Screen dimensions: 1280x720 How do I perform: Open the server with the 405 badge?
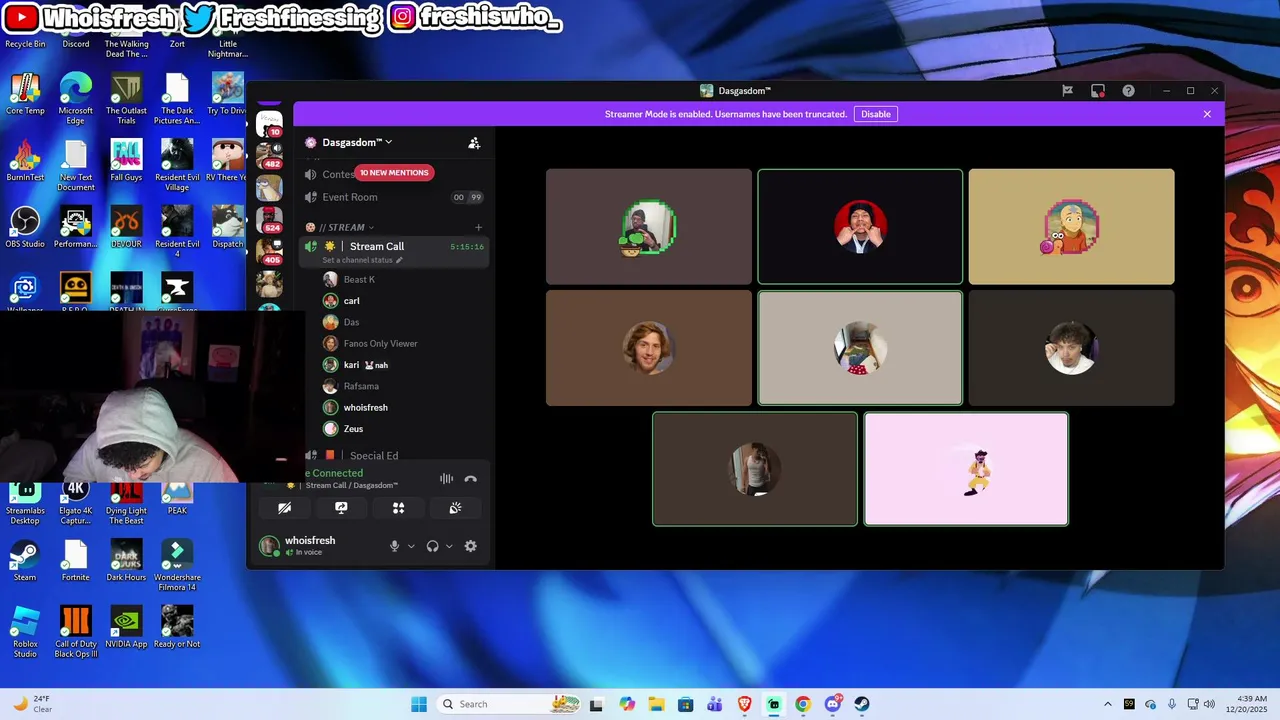point(269,251)
